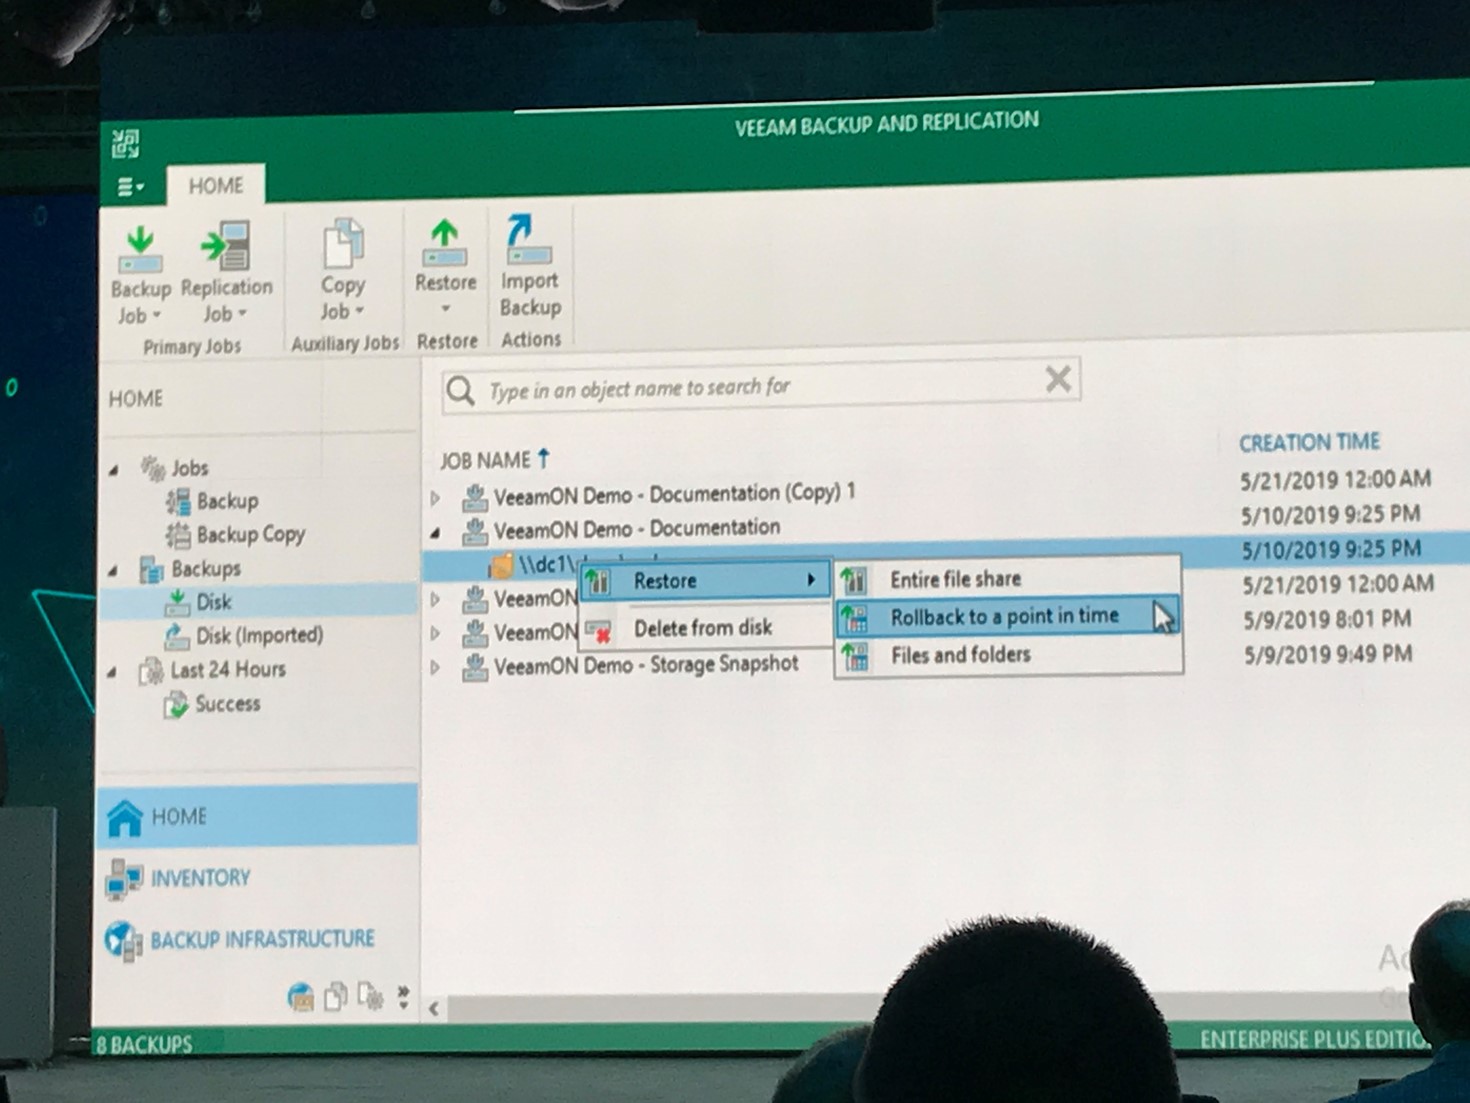Image resolution: width=1470 pixels, height=1103 pixels.
Task: Expand more navigation views chevron
Action: (403, 996)
